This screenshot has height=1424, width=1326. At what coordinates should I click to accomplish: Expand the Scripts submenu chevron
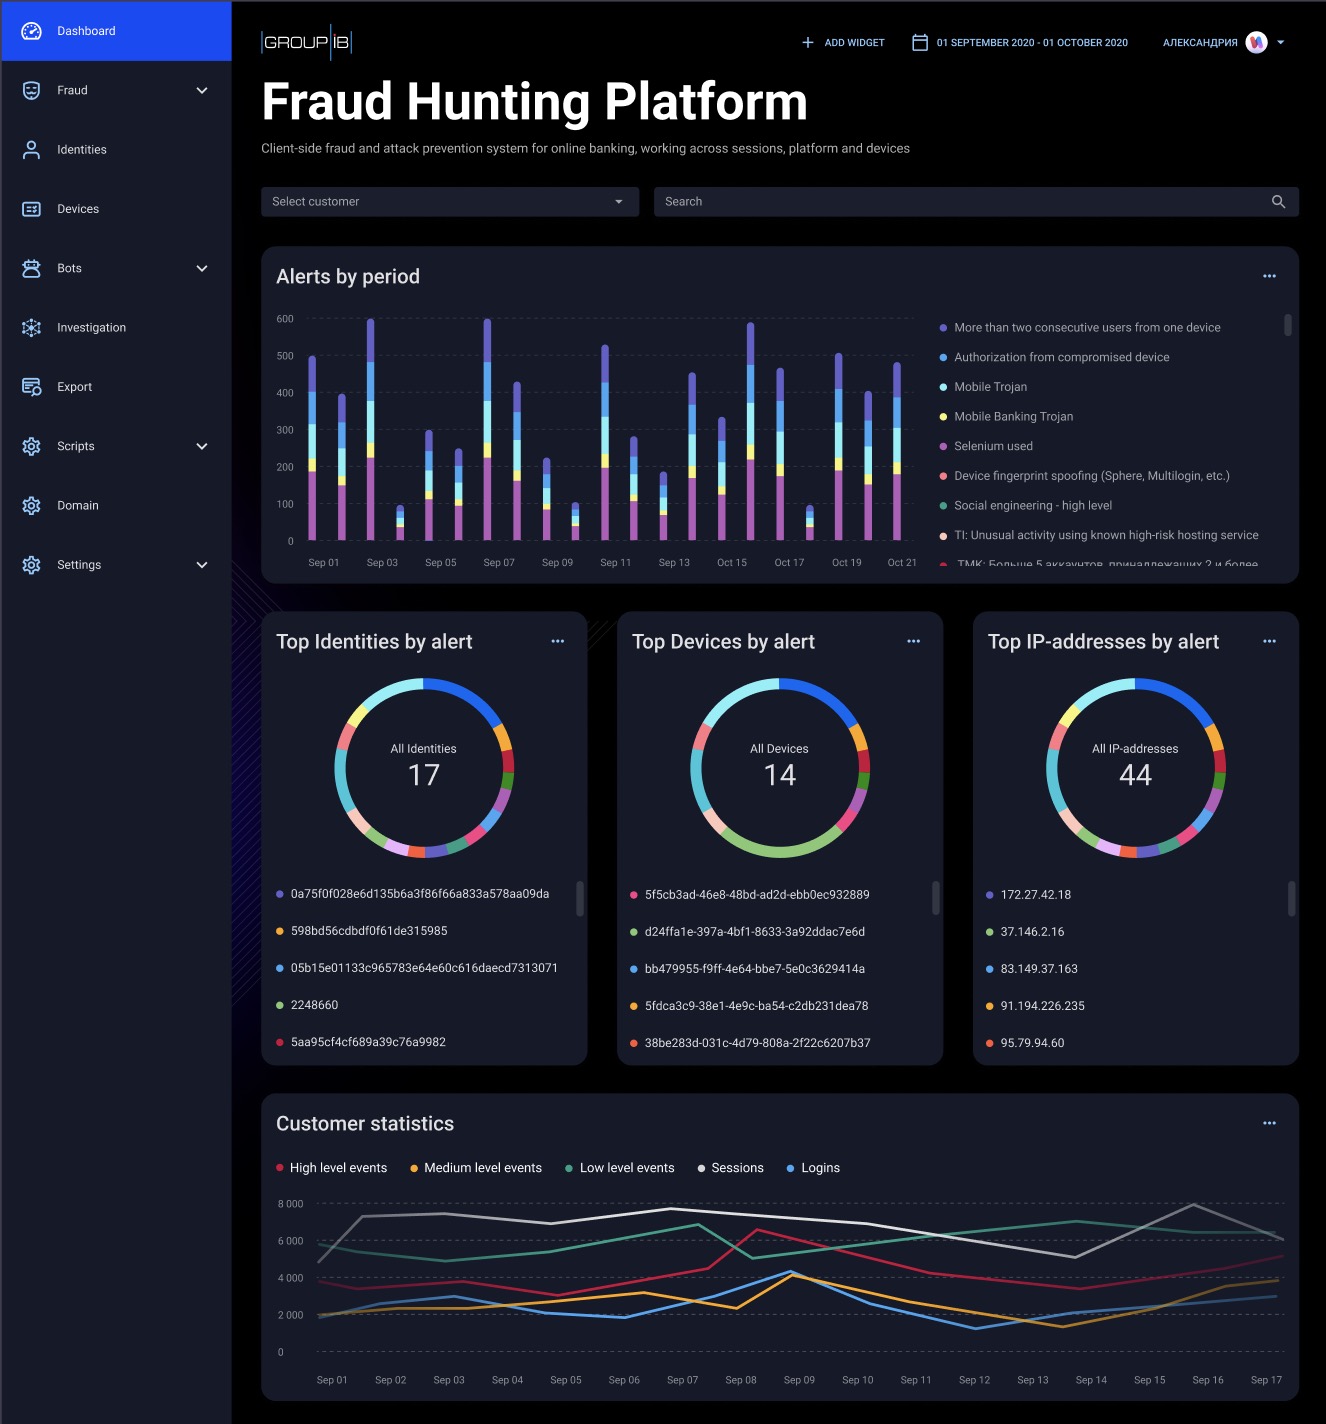pyautogui.click(x=202, y=446)
